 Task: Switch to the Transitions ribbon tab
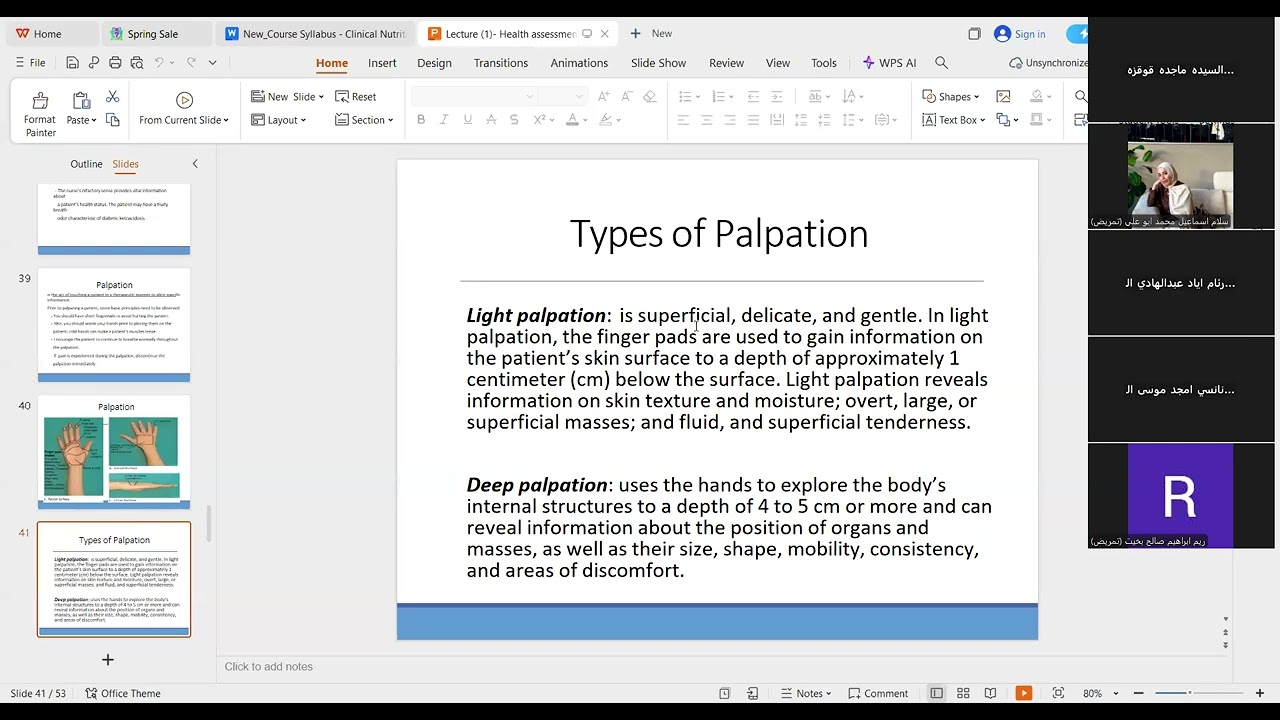pos(501,62)
